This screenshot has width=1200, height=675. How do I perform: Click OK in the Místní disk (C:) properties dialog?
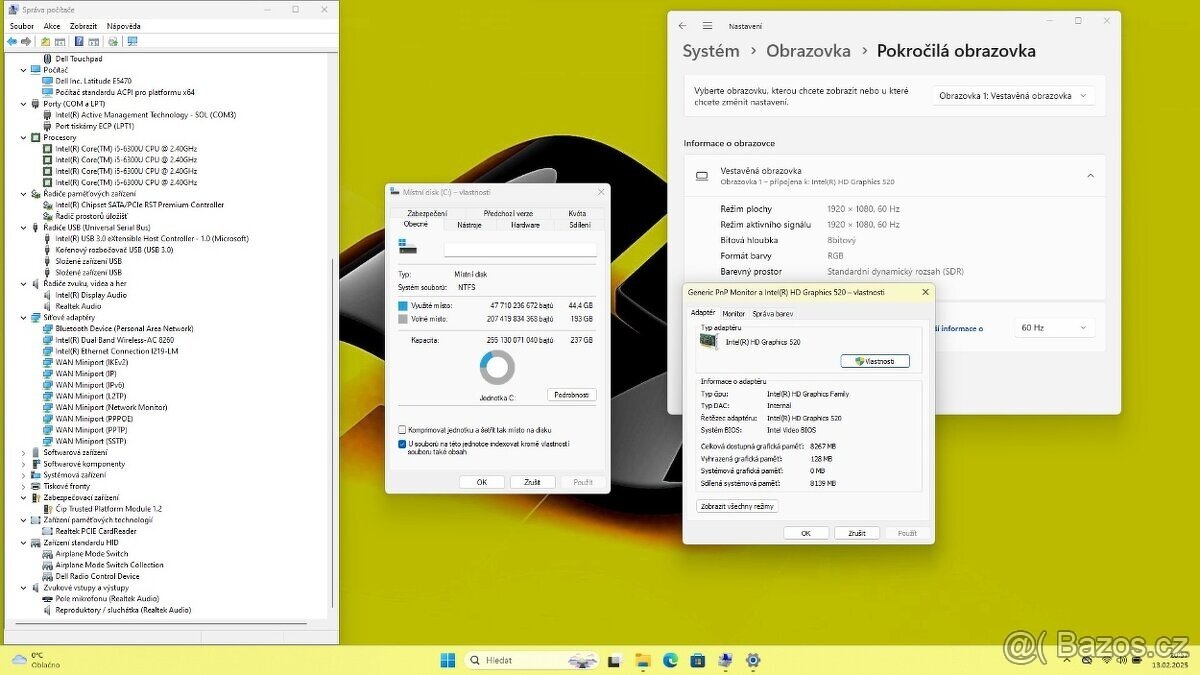[x=482, y=482]
